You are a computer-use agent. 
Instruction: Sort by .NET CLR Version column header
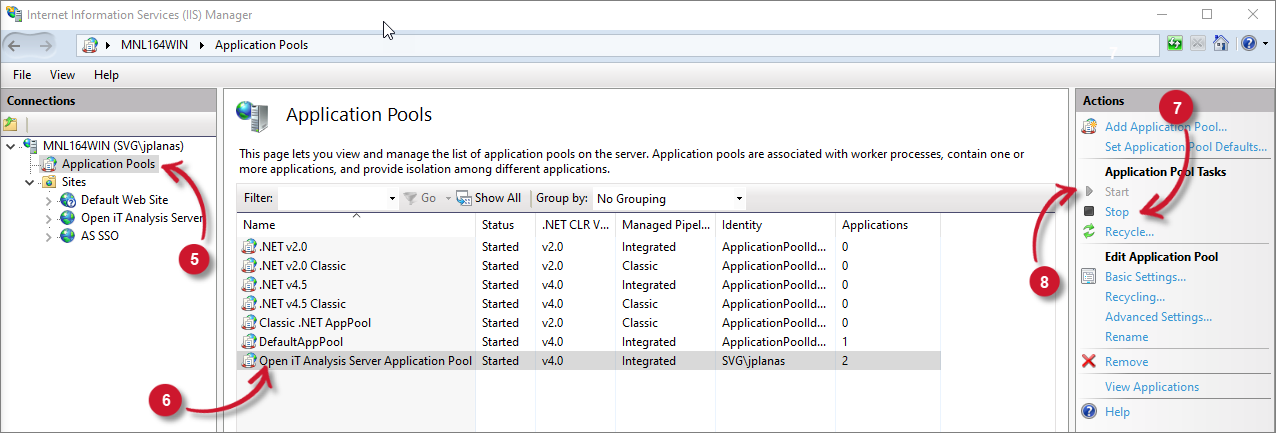click(575, 225)
